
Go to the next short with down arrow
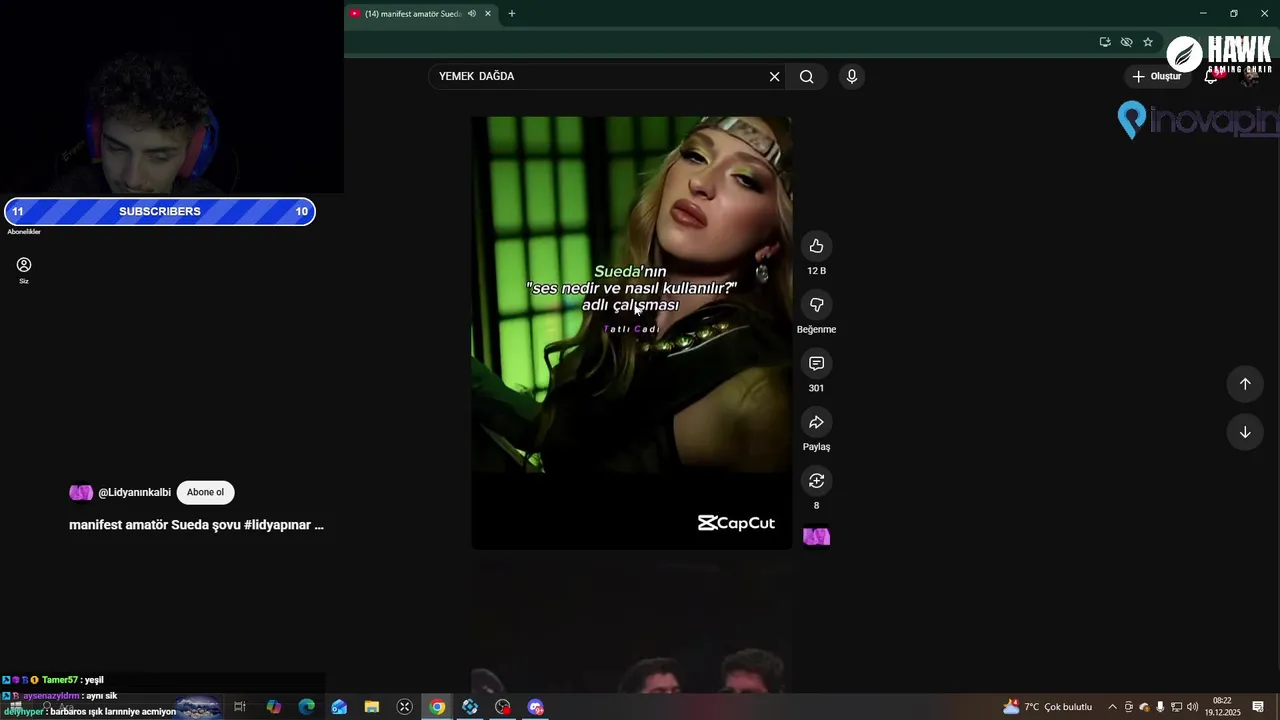pos(1245,432)
